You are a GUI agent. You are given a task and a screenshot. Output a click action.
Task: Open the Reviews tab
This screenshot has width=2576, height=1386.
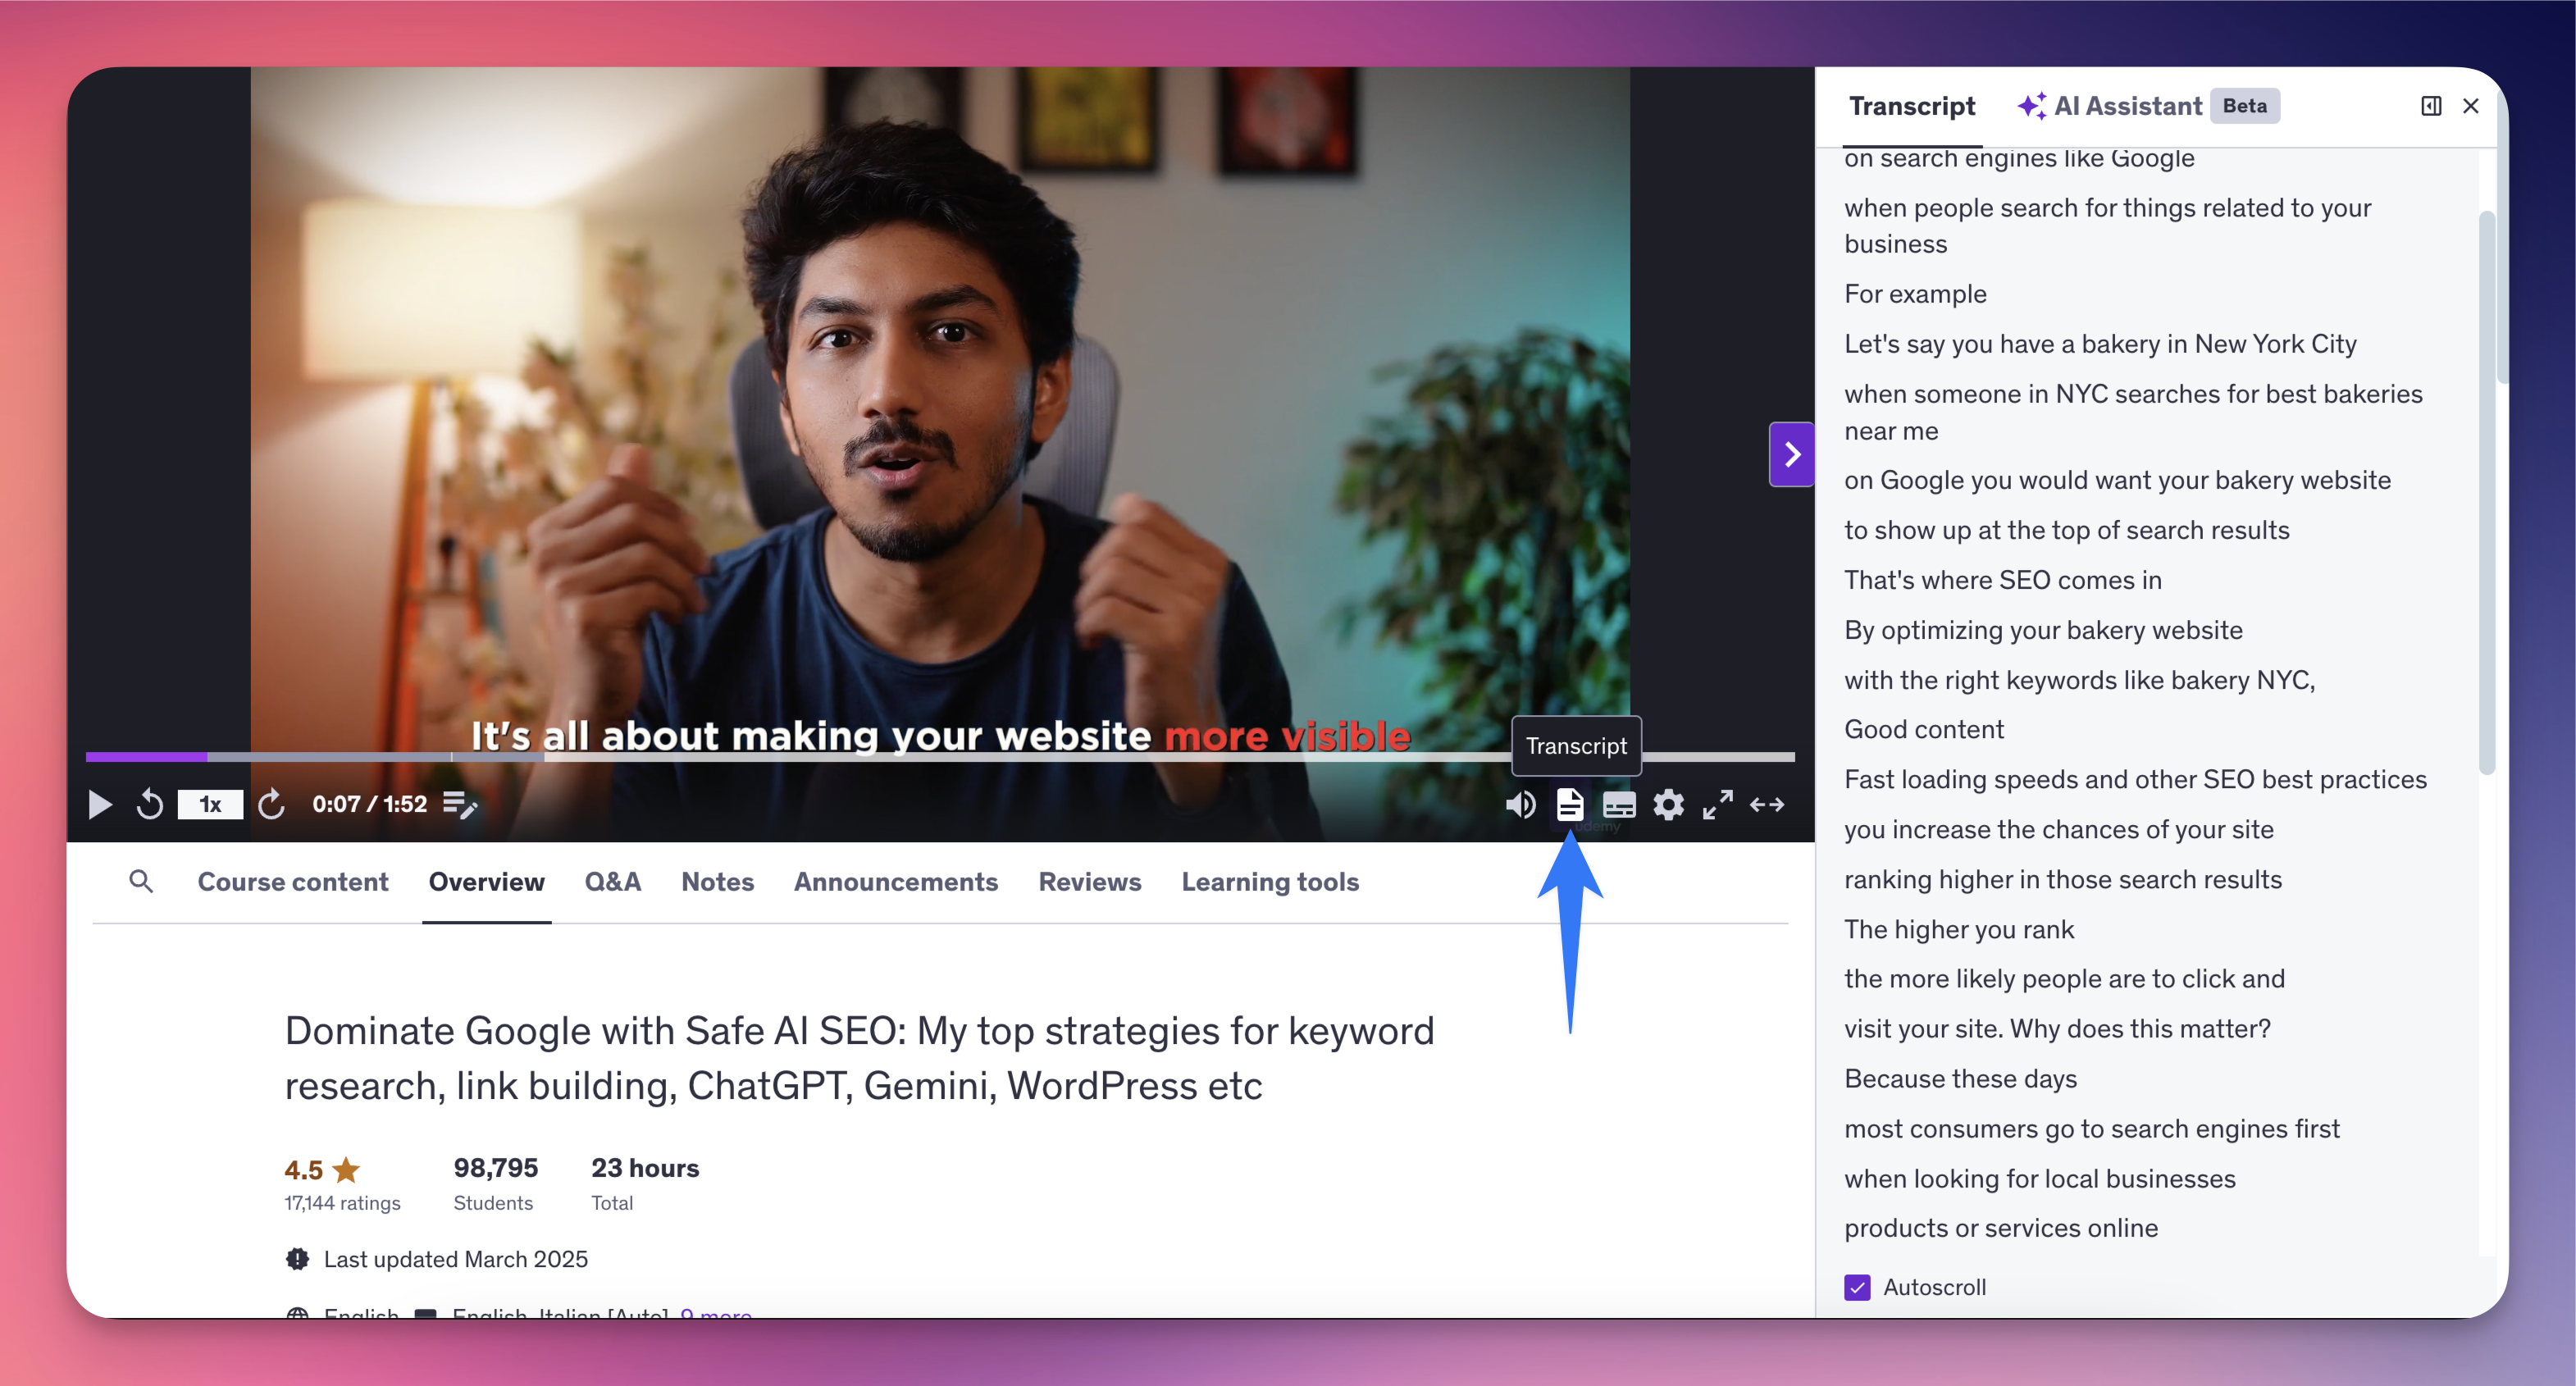pos(1090,881)
